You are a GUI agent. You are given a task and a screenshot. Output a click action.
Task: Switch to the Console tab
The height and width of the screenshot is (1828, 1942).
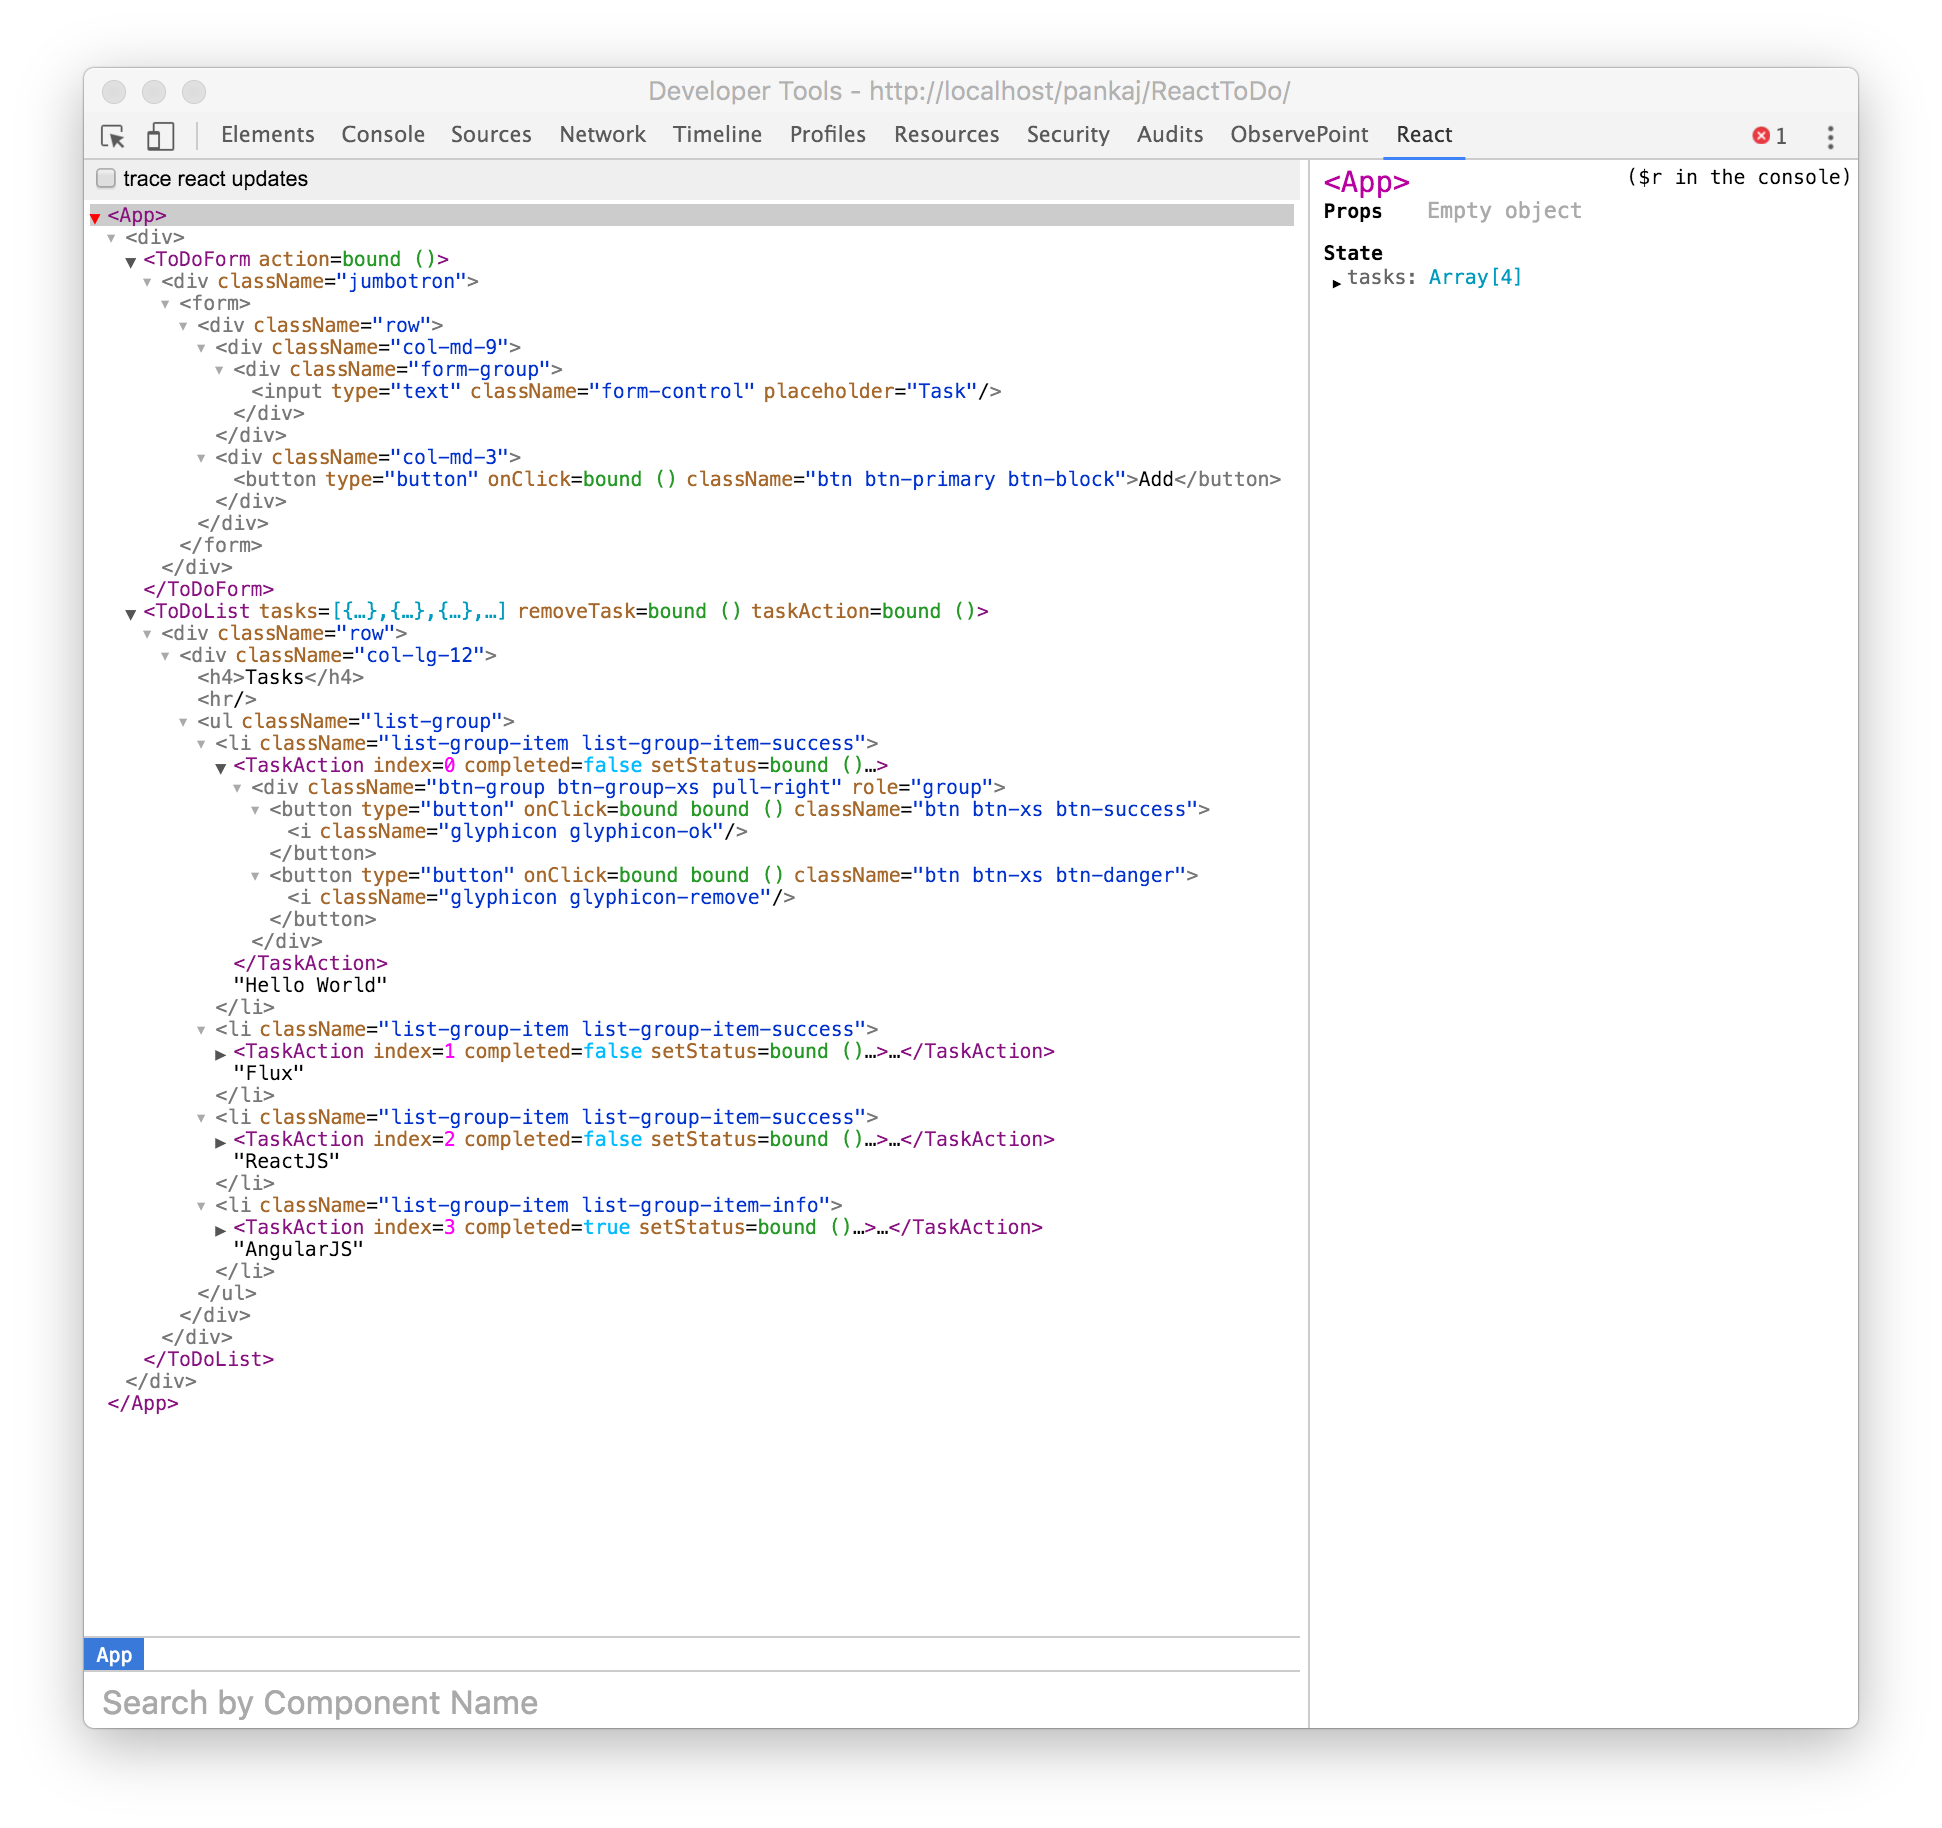click(383, 135)
